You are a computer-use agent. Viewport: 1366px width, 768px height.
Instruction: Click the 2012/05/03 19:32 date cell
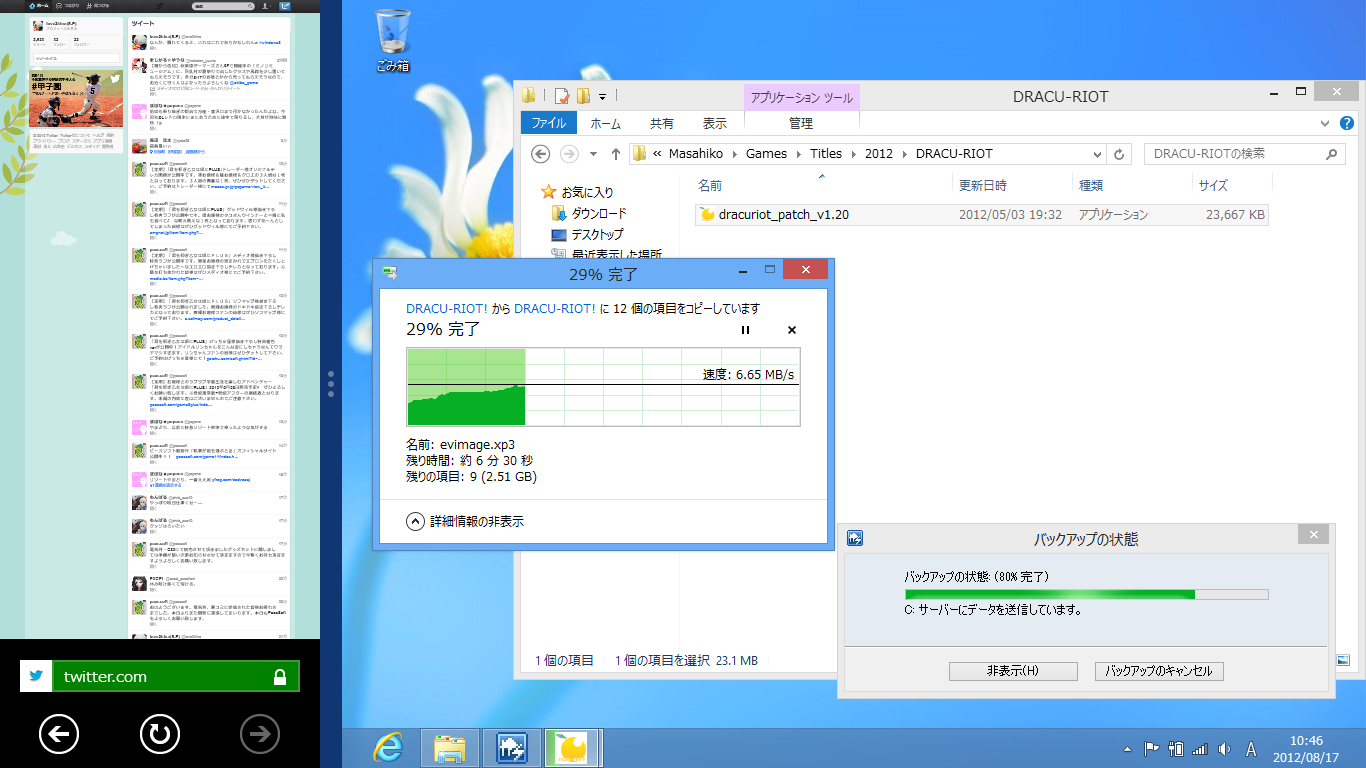click(1010, 215)
